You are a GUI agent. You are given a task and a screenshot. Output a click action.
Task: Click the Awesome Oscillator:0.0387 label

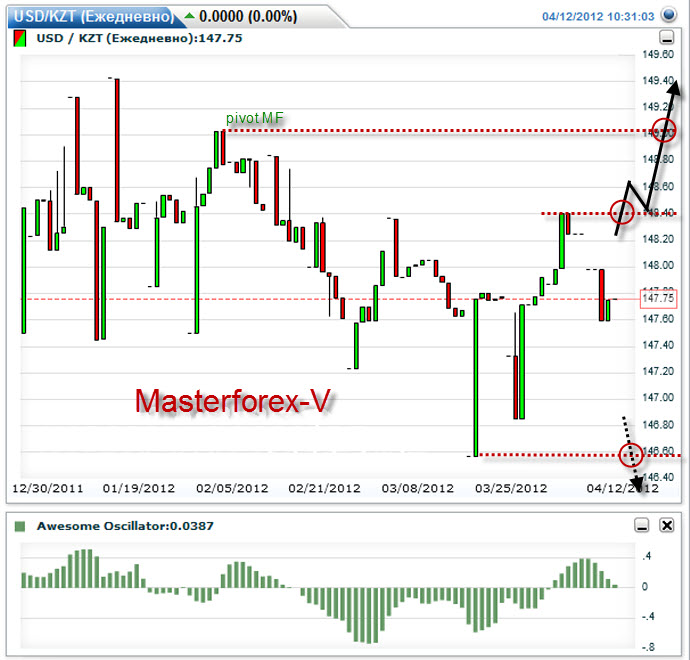(125, 526)
